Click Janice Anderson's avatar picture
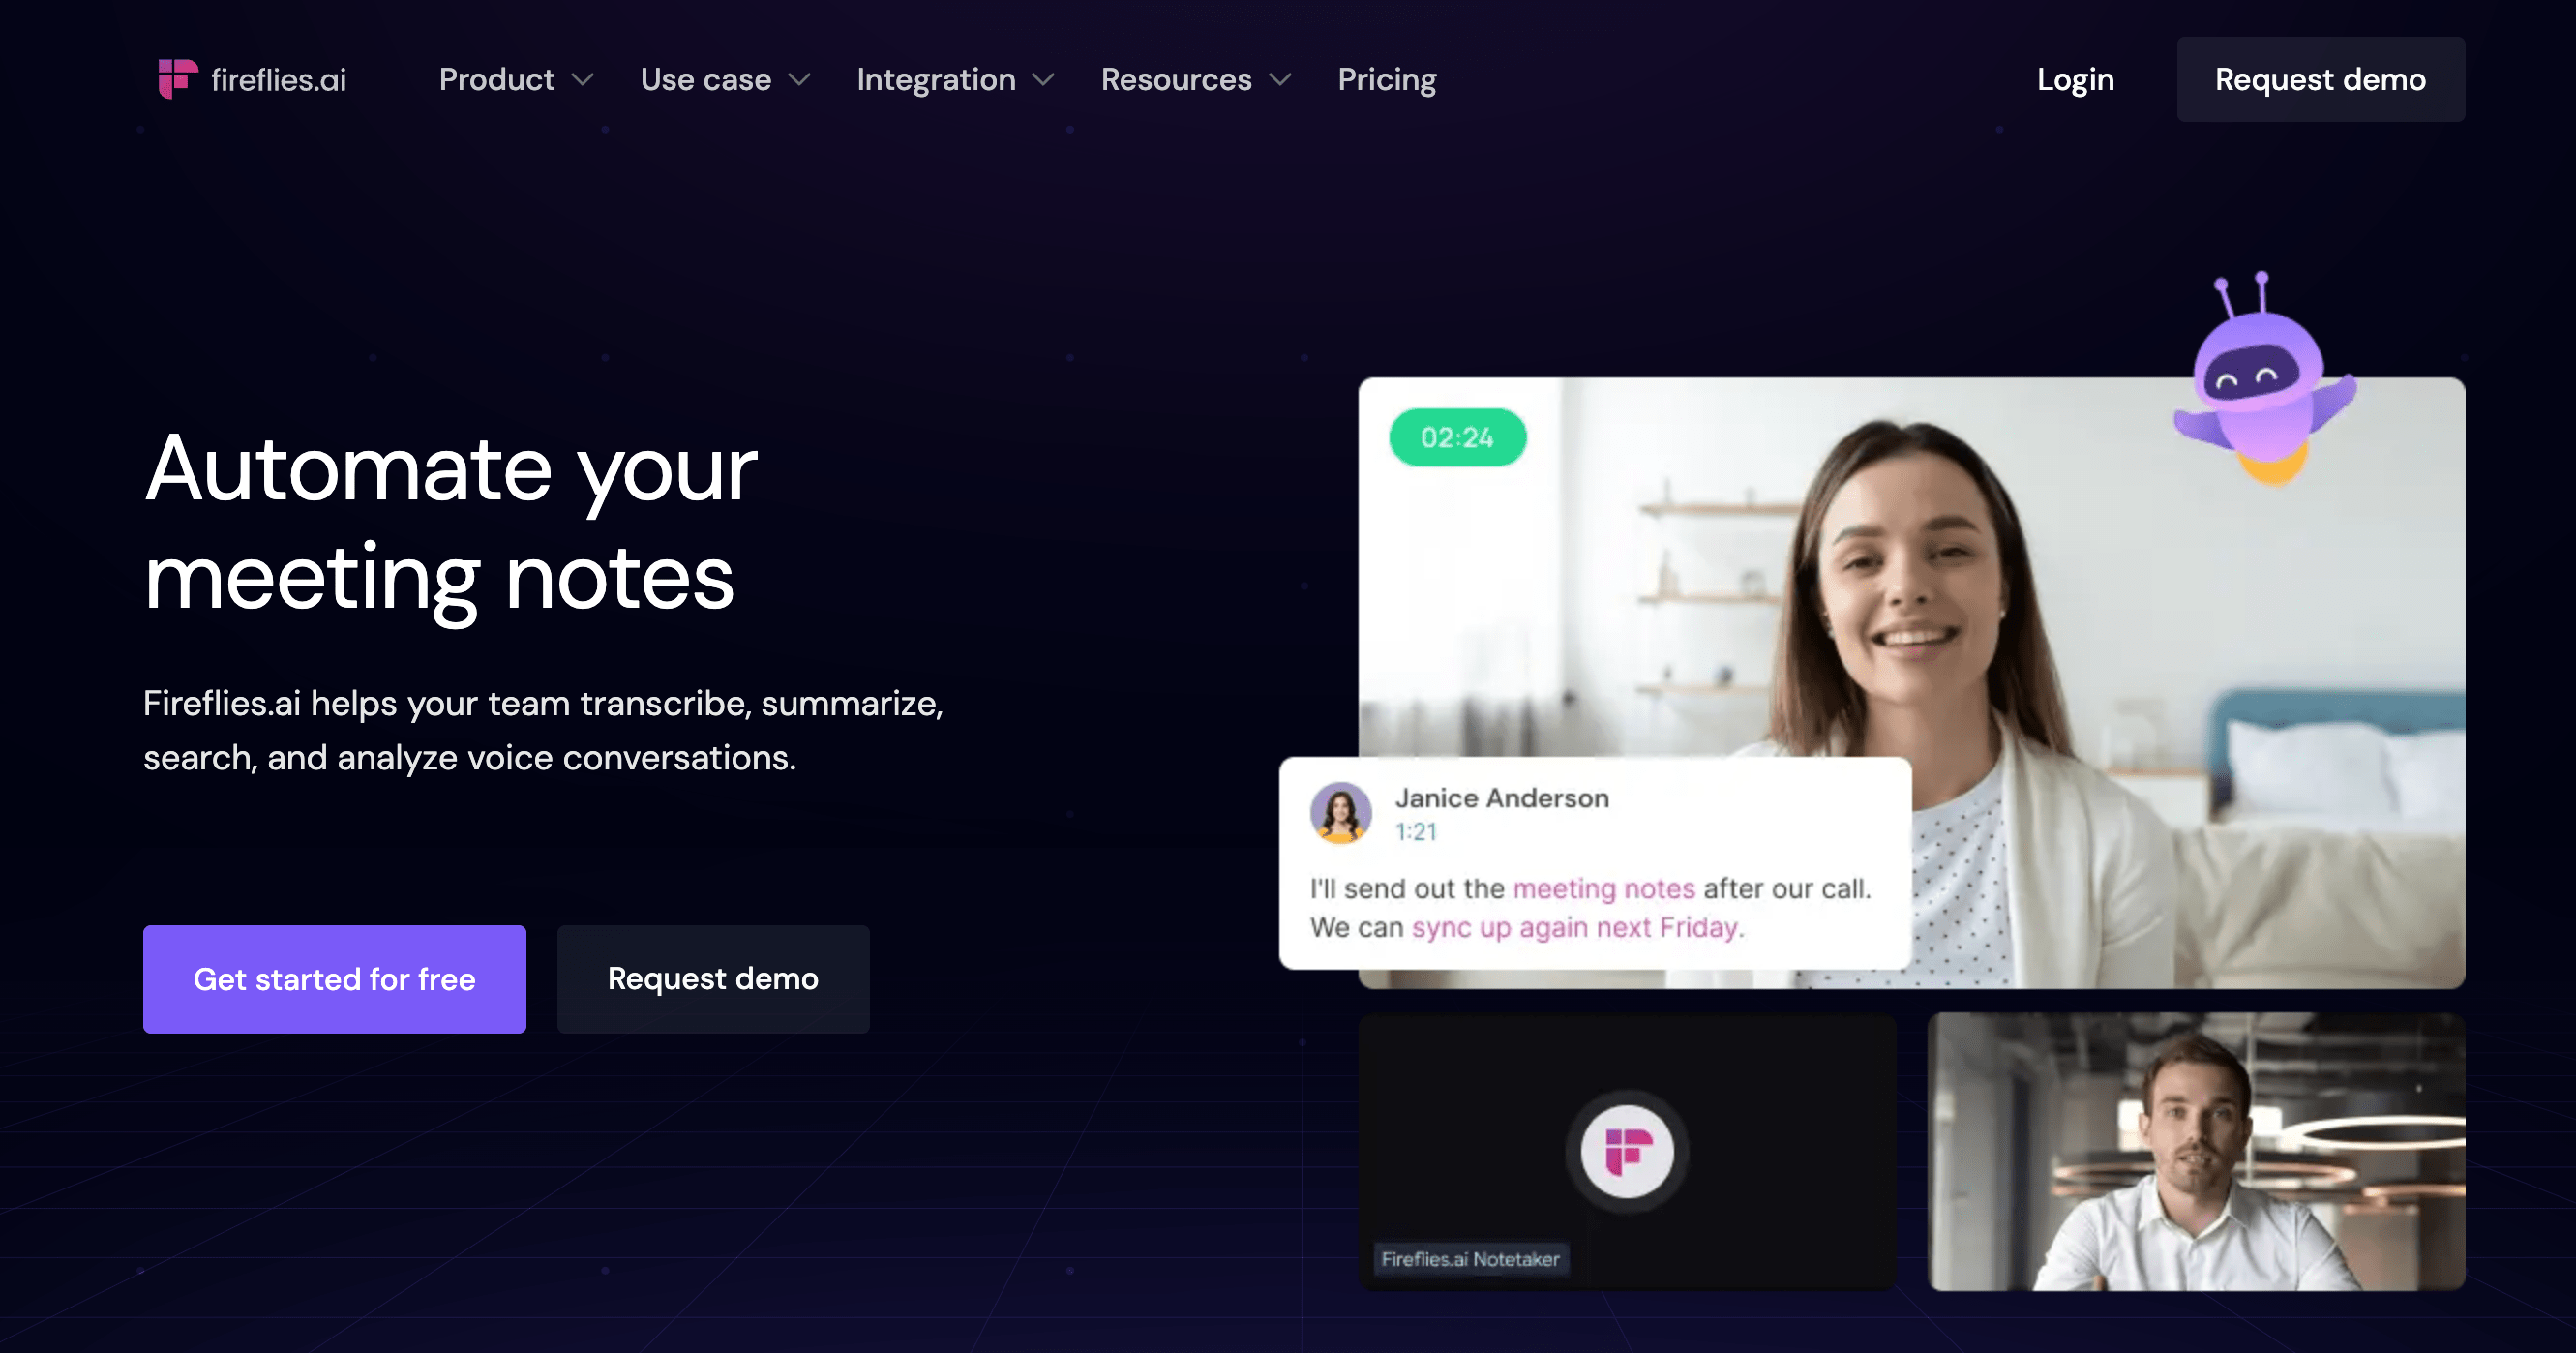The image size is (2576, 1353). pos(1340,812)
